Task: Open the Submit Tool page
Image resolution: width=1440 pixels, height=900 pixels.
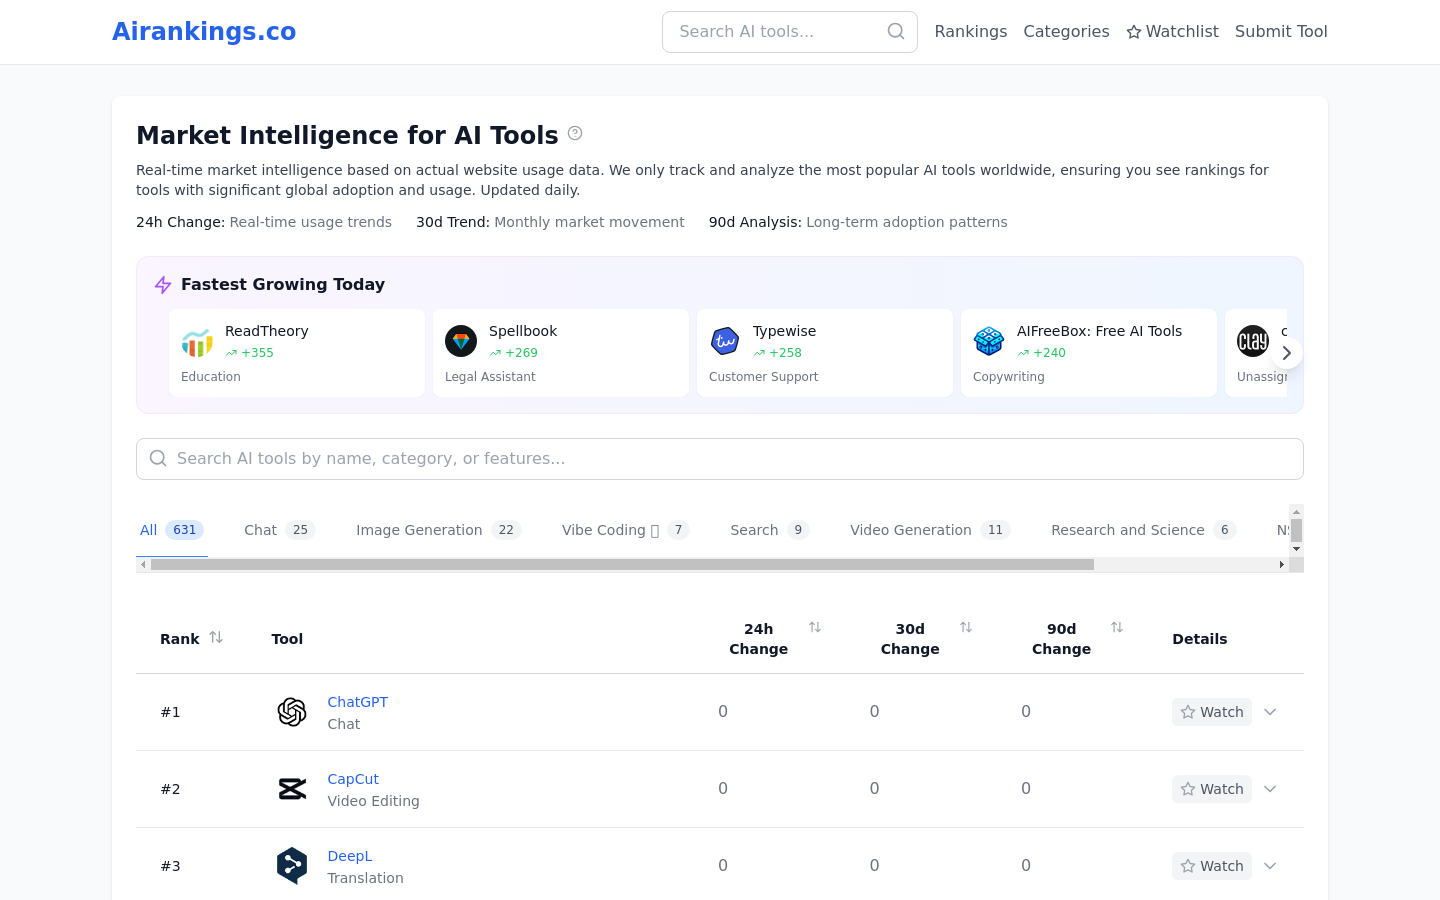Action: tap(1281, 32)
